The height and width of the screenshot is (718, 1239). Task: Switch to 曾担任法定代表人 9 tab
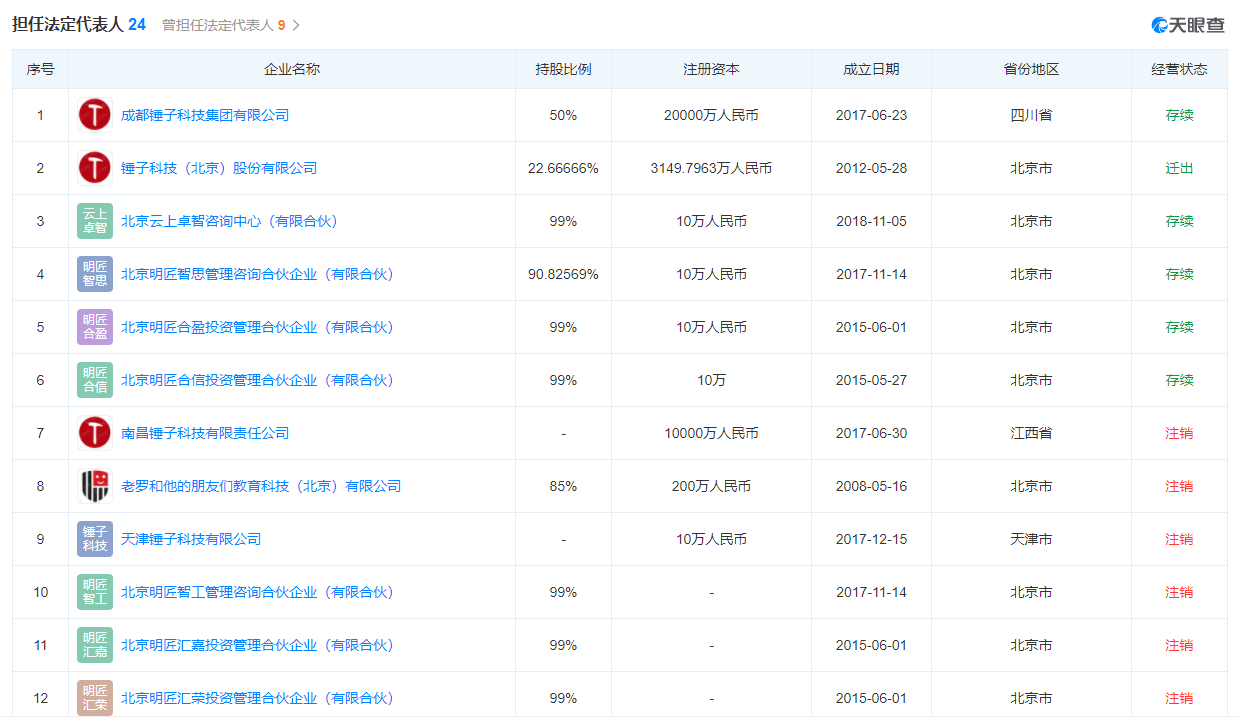point(224,25)
